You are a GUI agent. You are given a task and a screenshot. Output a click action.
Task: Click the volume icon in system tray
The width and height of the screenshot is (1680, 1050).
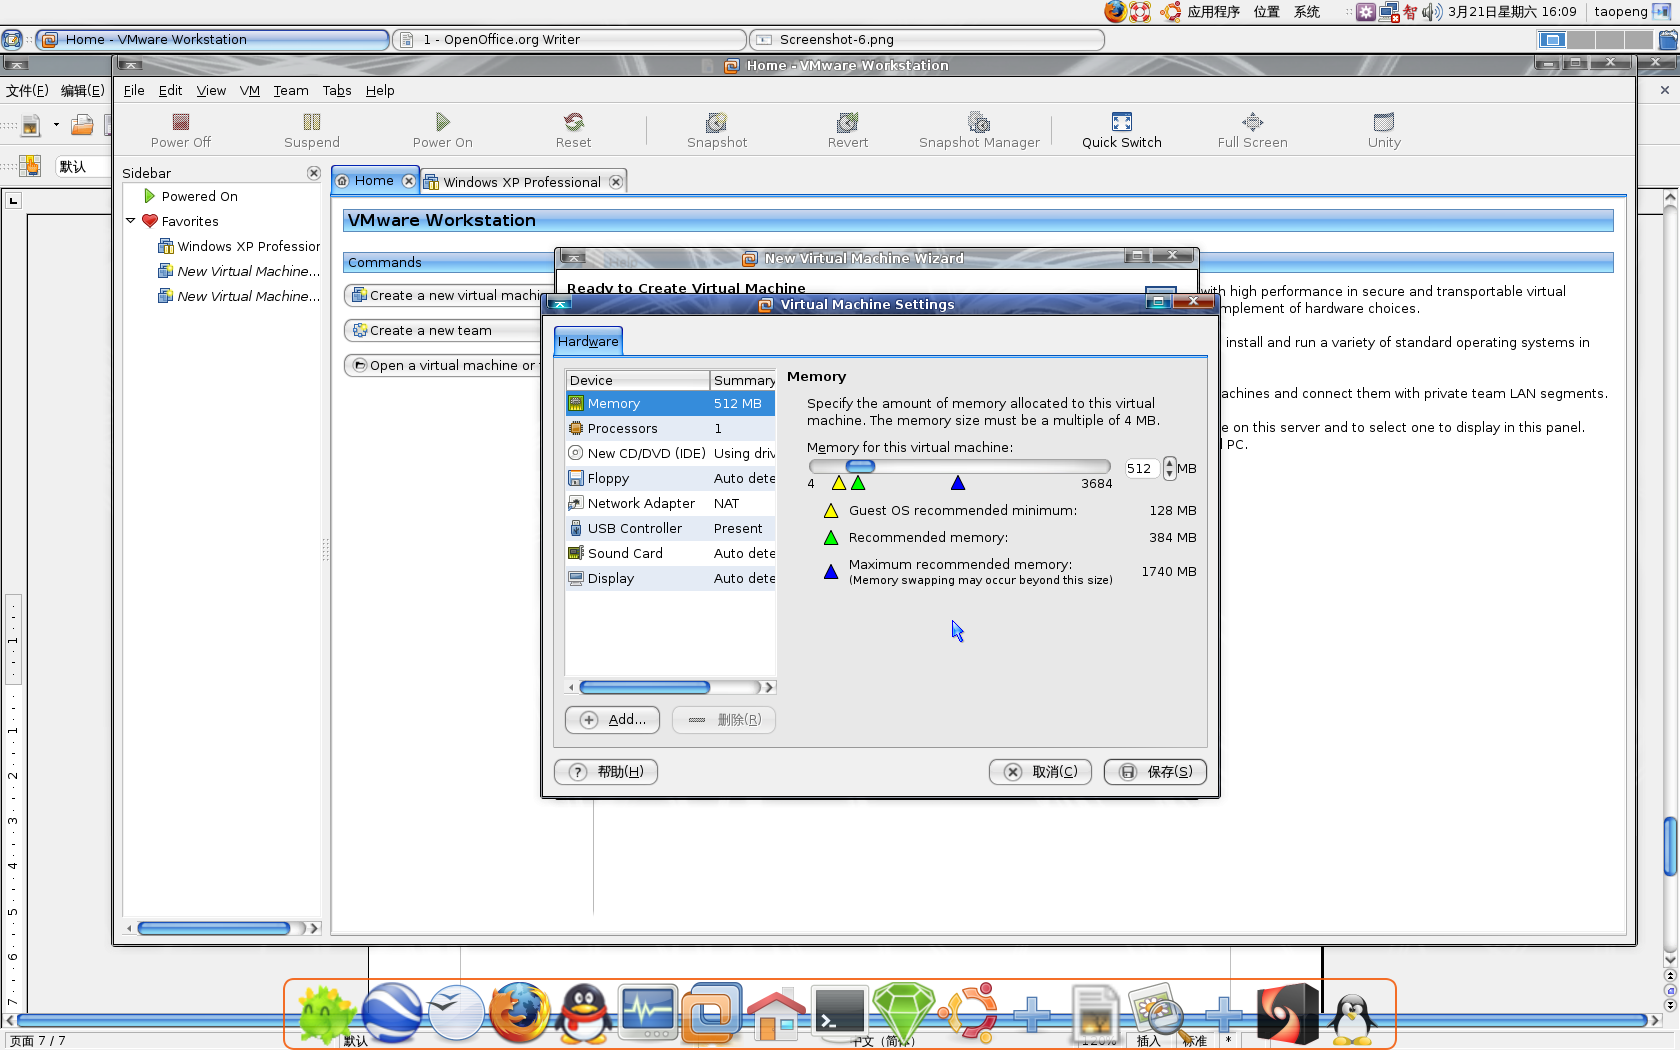tap(1432, 12)
